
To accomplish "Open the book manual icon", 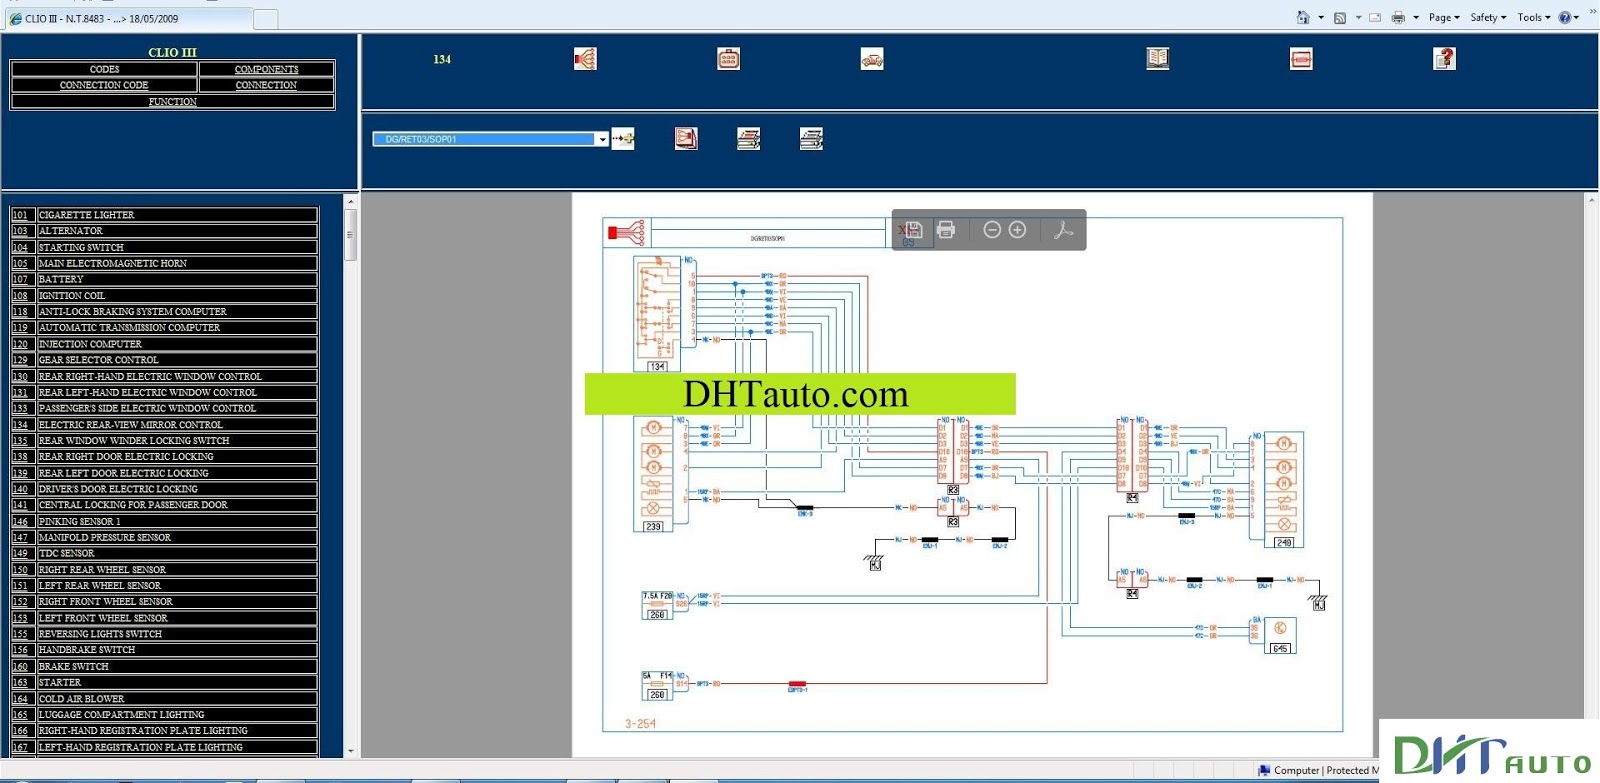I will 1158,59.
